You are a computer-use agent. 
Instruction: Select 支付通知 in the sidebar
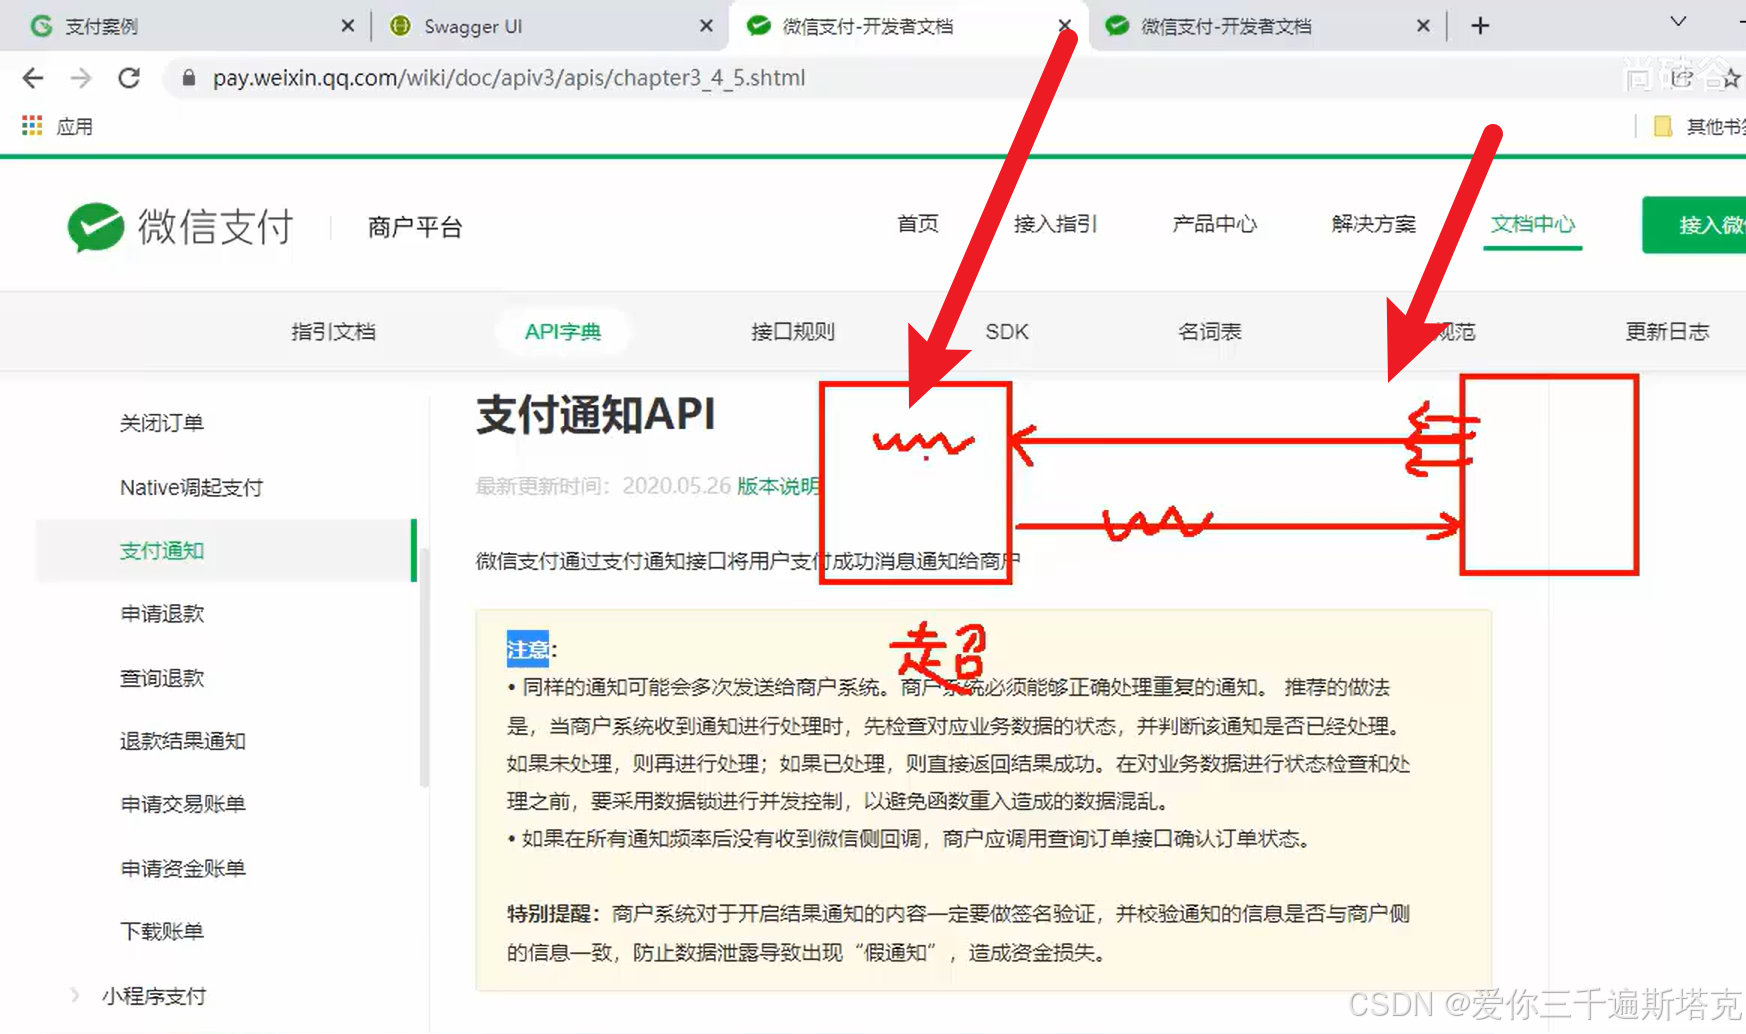coord(225,550)
